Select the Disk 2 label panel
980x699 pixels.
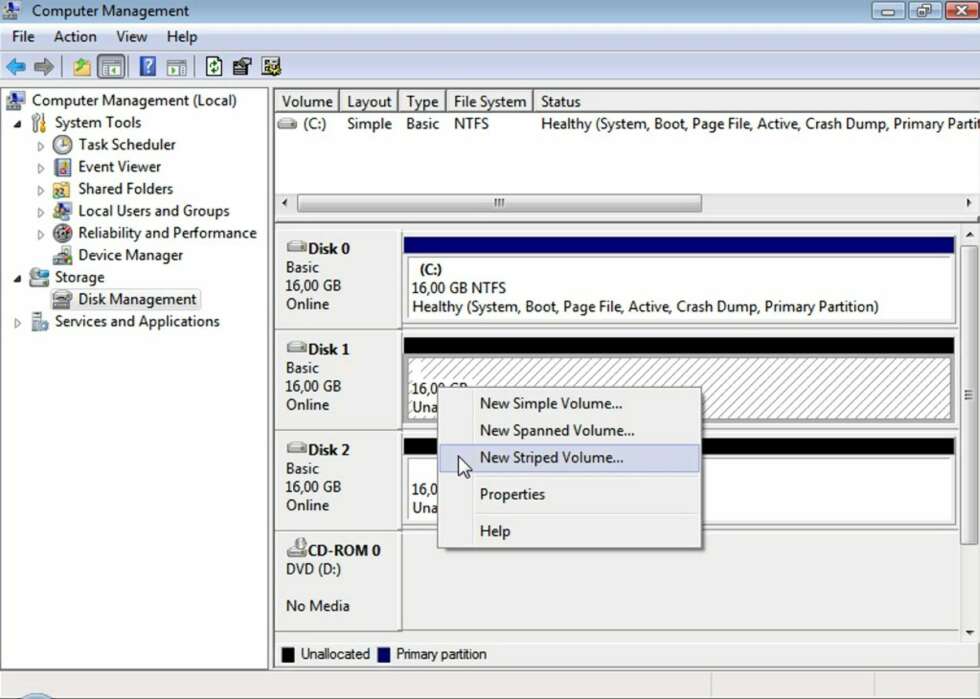tap(338, 480)
